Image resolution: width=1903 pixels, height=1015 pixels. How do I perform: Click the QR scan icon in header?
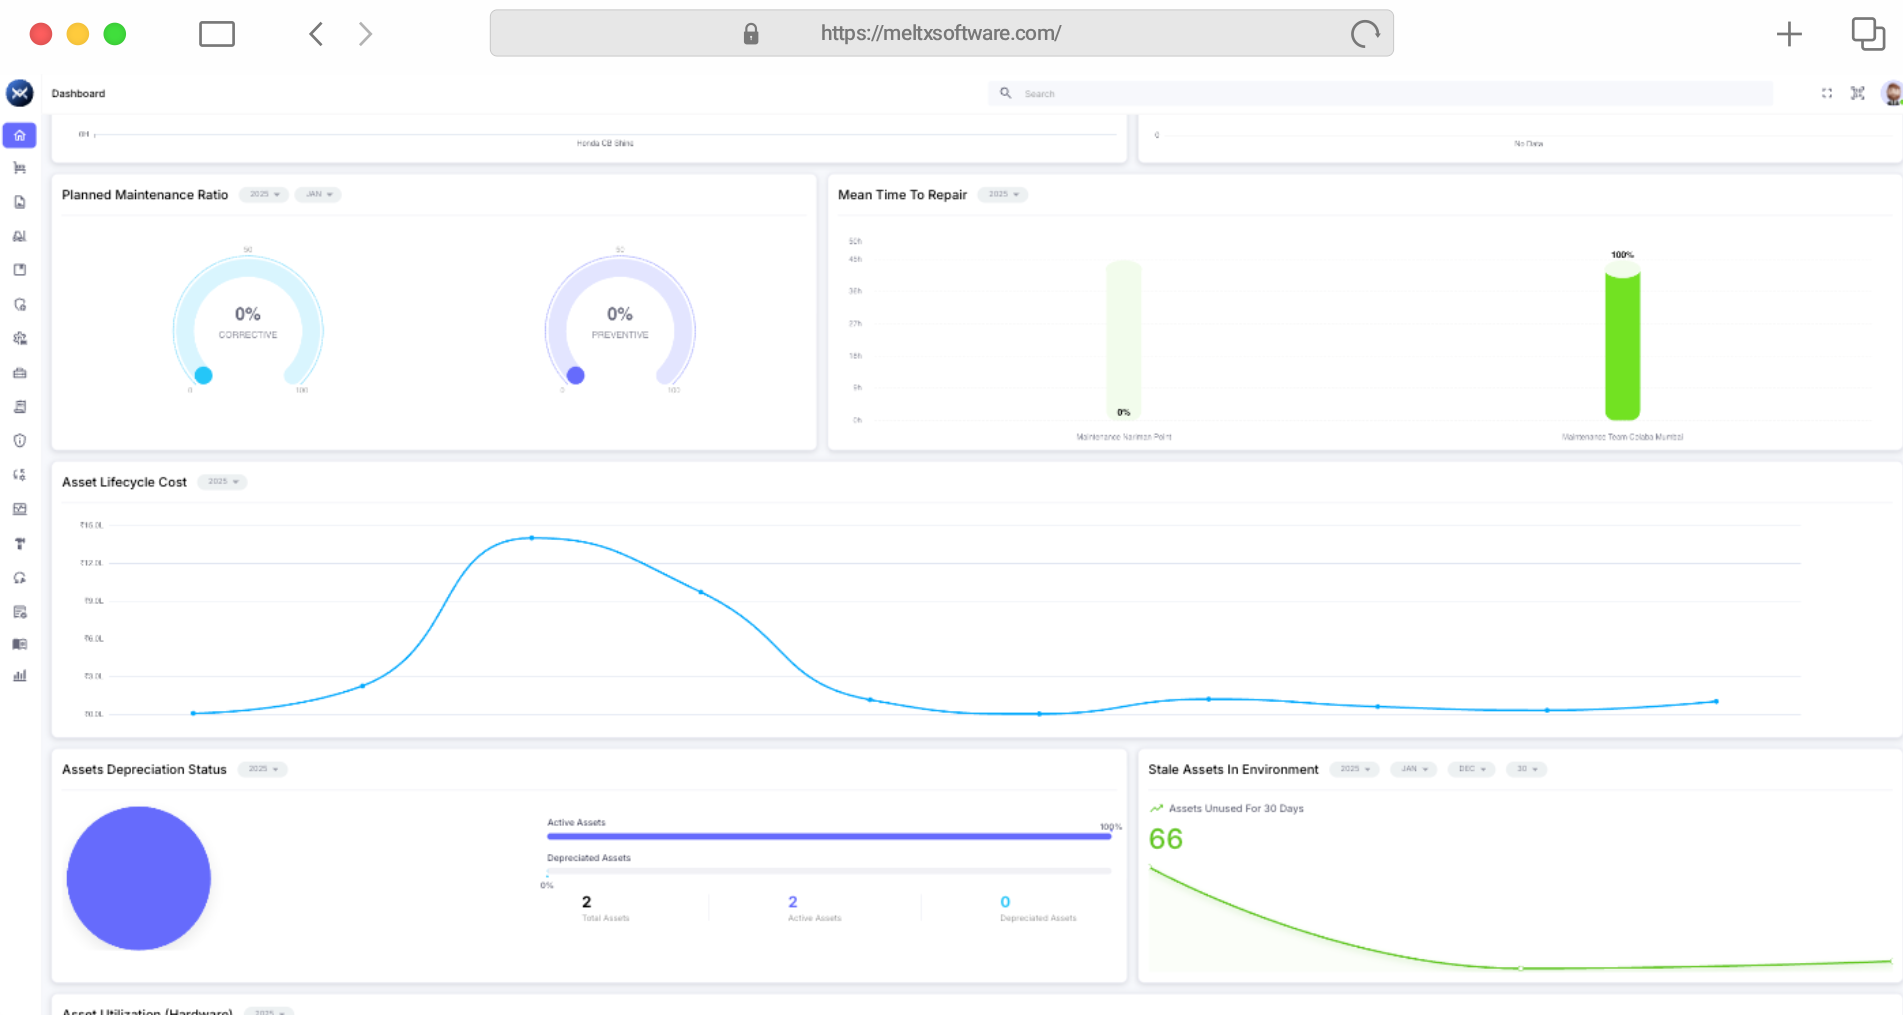[1858, 93]
